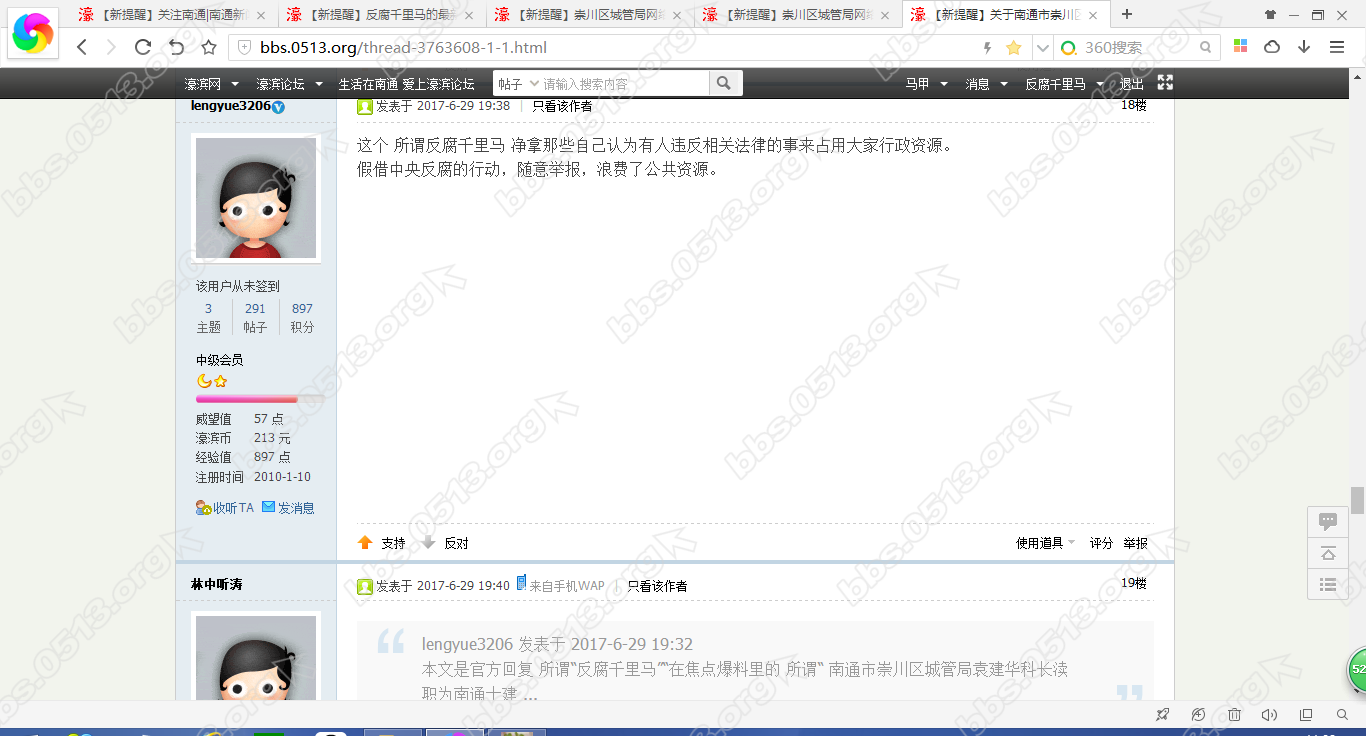
Task: Expand the 使用道具 dropdown
Action: tap(1045, 543)
